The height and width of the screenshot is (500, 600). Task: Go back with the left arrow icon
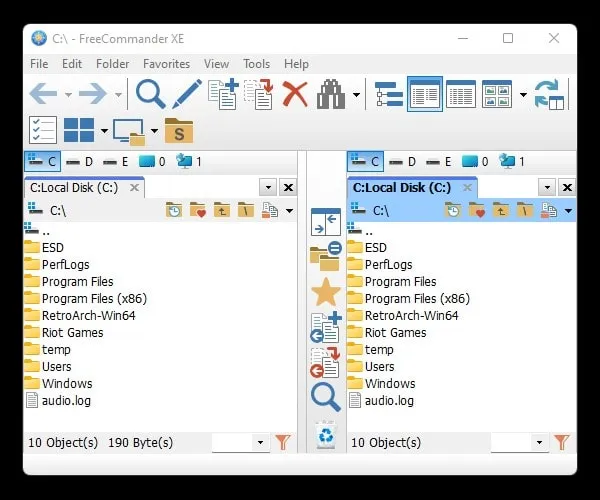click(x=43, y=94)
